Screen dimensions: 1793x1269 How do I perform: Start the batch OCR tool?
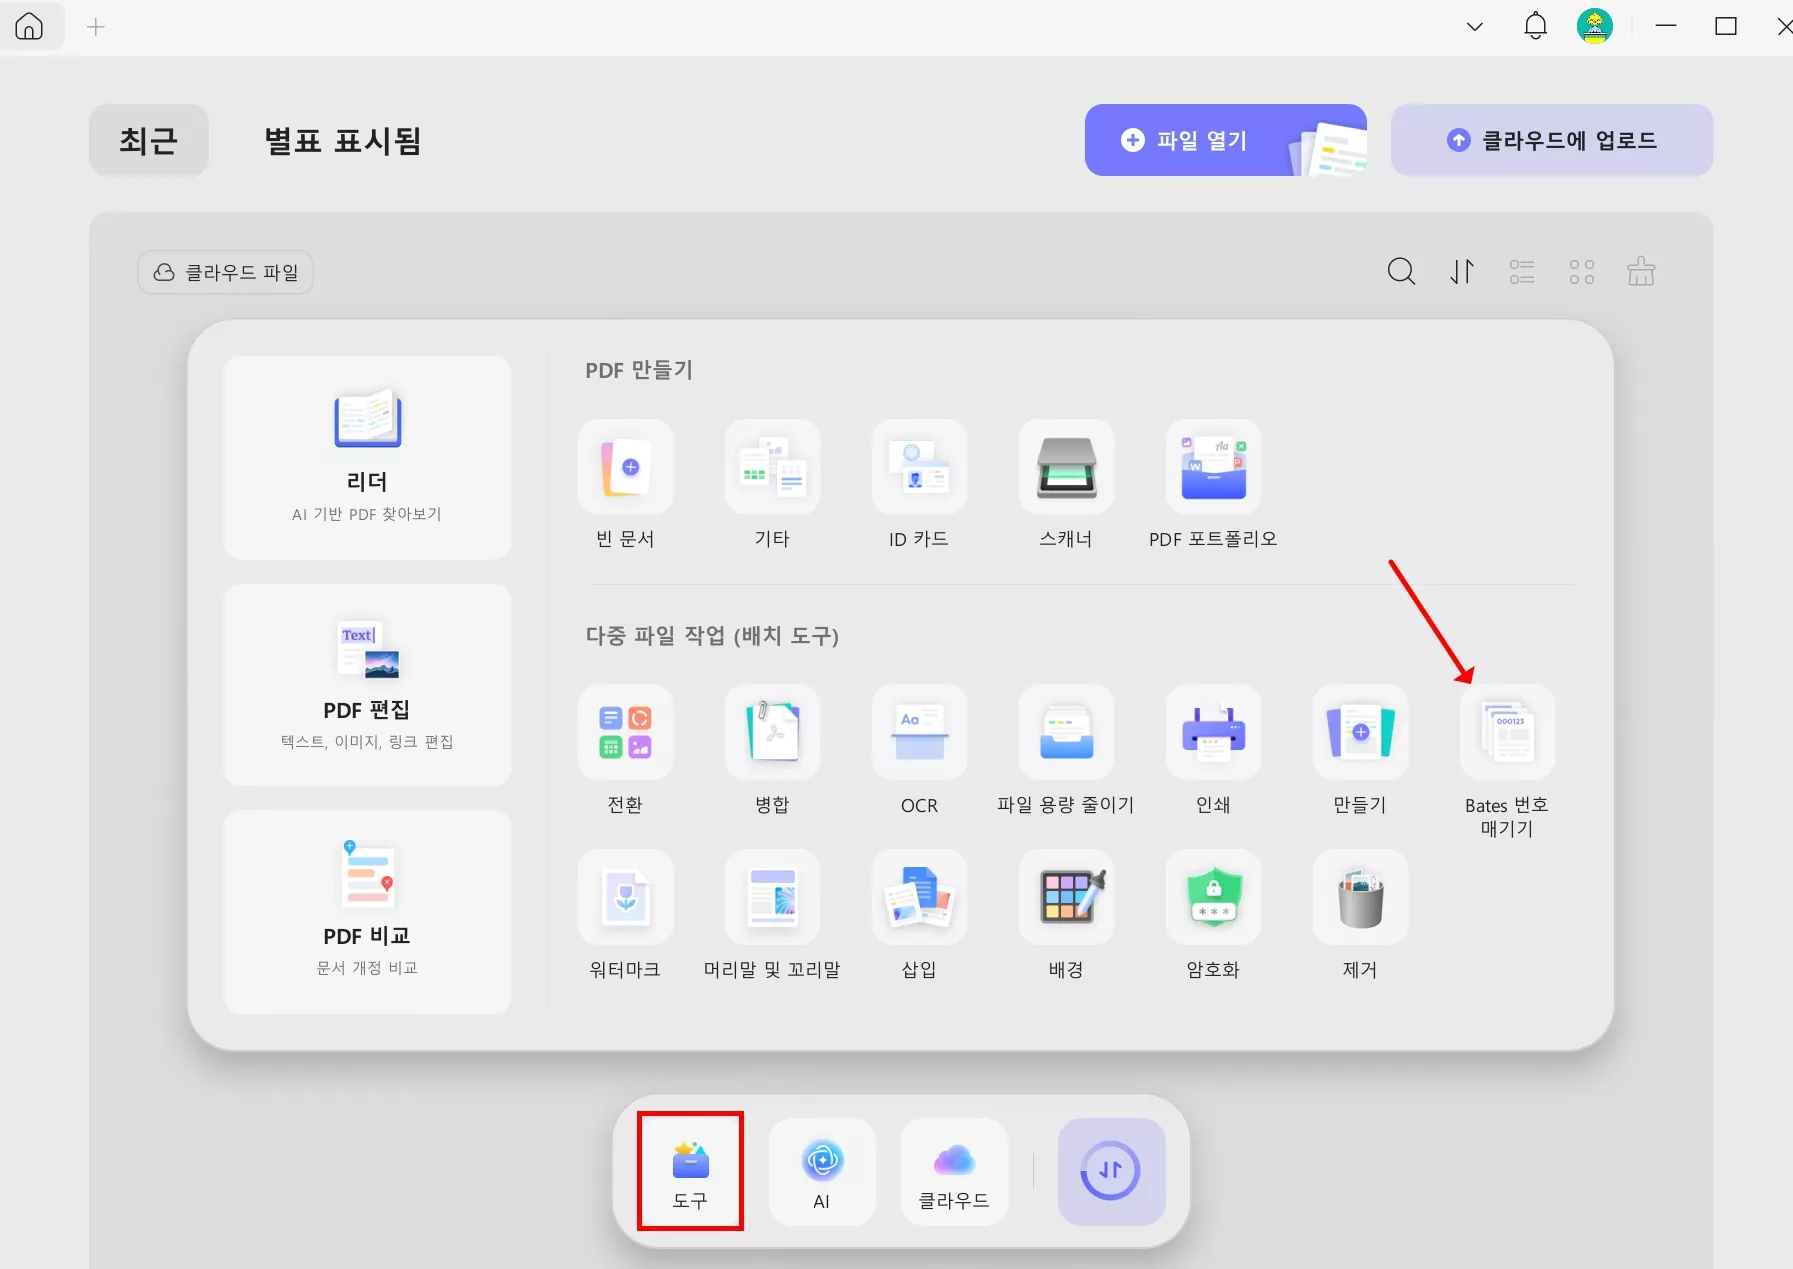[919, 732]
